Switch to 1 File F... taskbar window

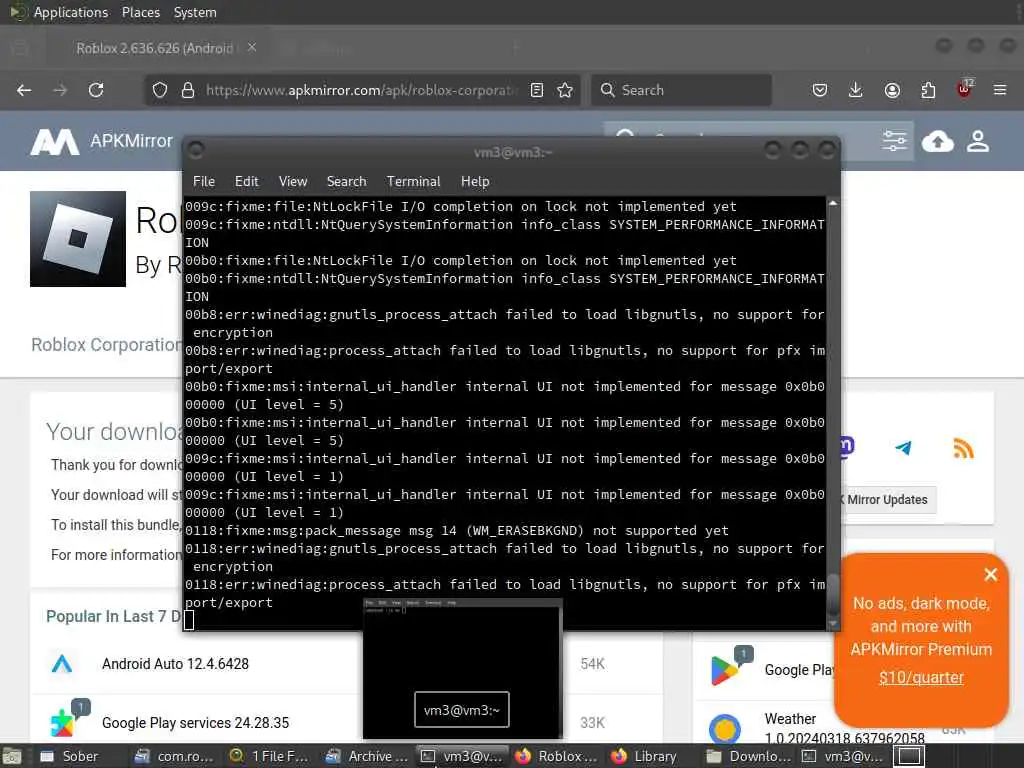click(x=269, y=756)
